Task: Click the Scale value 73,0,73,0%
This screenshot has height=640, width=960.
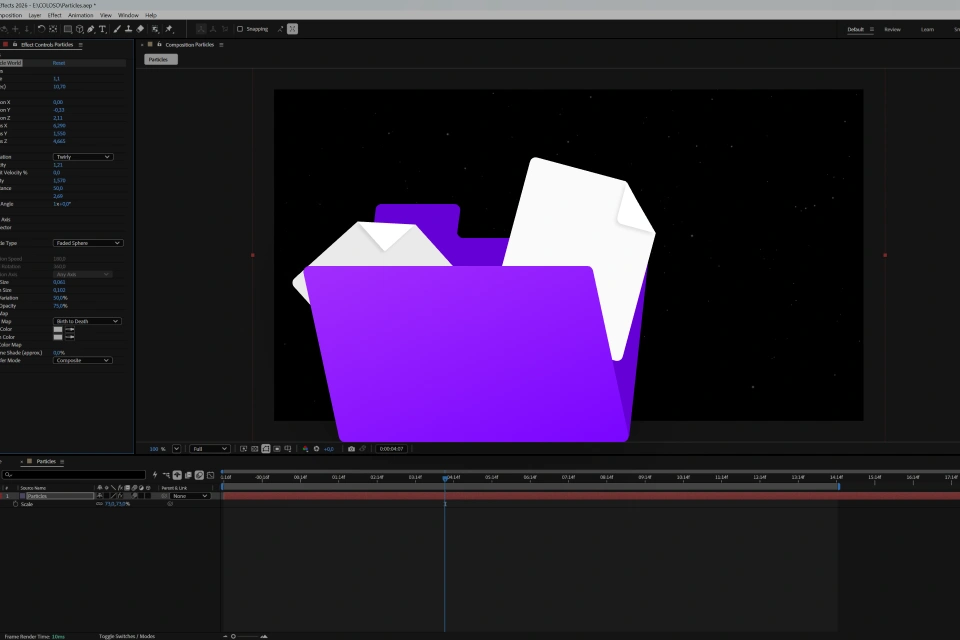Action: pos(117,504)
